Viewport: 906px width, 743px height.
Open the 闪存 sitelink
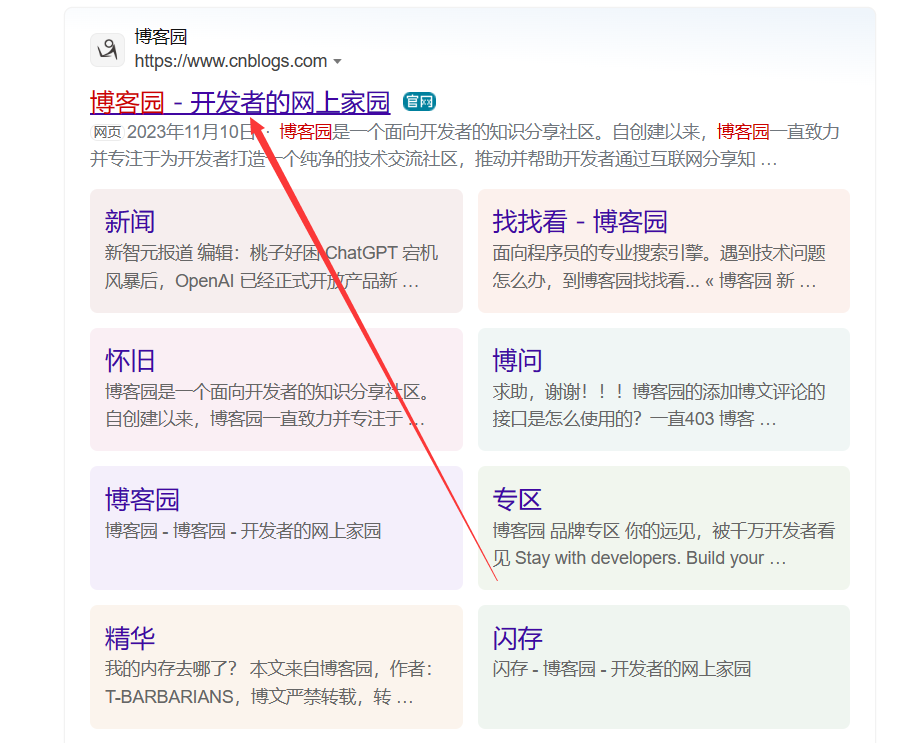click(x=517, y=638)
